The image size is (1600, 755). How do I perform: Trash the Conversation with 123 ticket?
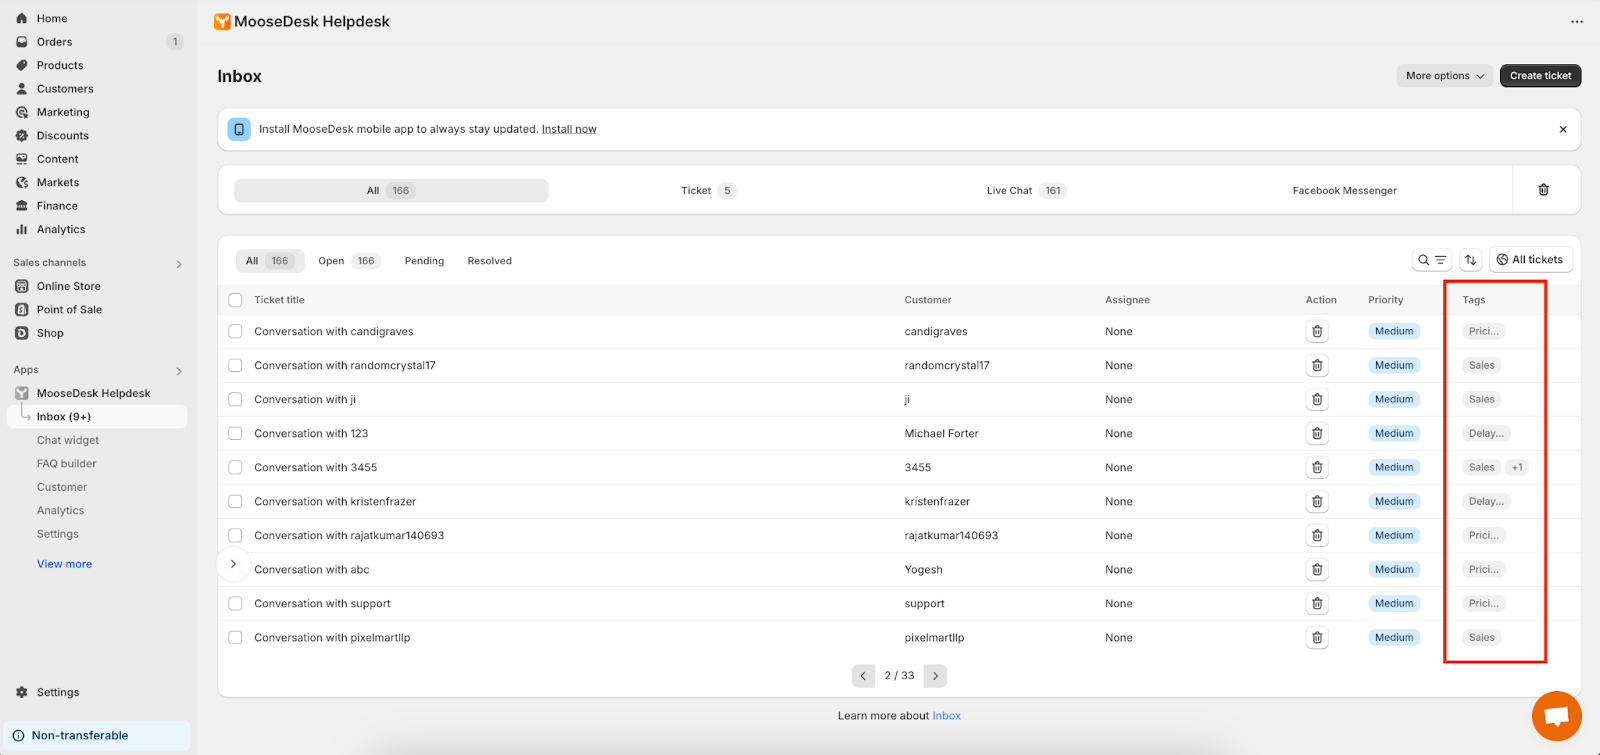[x=1317, y=434]
